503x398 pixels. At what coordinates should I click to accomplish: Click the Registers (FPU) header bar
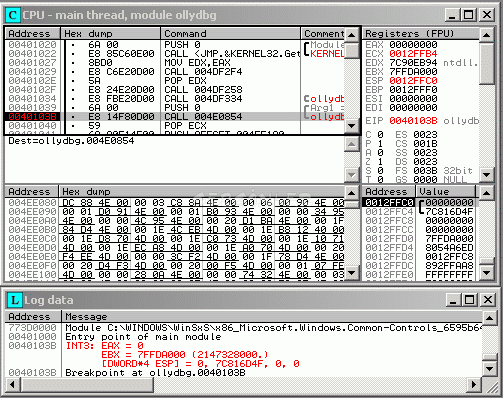(x=421, y=34)
